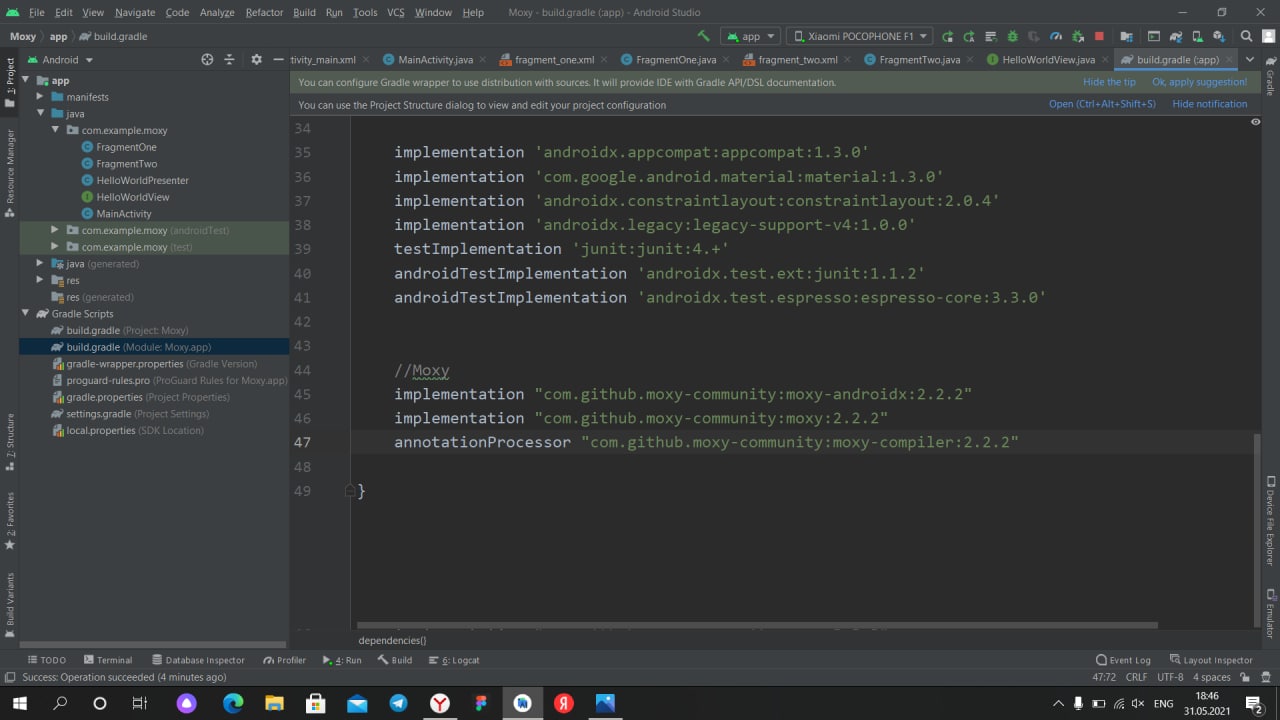Click the Search Everywhere magnifier icon
The image size is (1280, 720).
coord(1246,36)
